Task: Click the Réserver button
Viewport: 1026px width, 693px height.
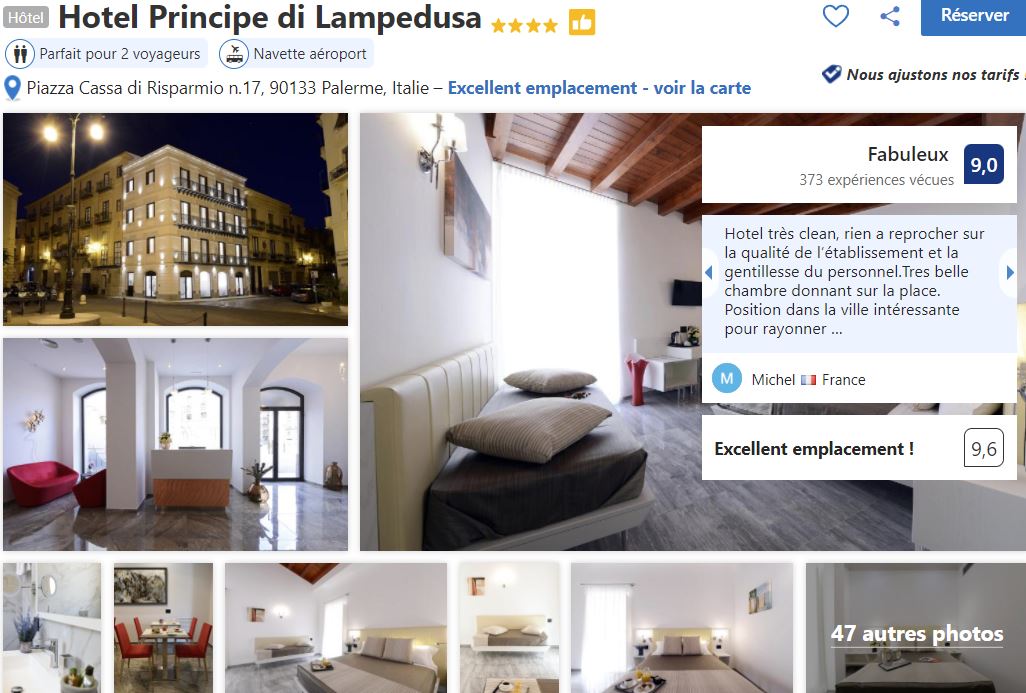Action: click(974, 16)
